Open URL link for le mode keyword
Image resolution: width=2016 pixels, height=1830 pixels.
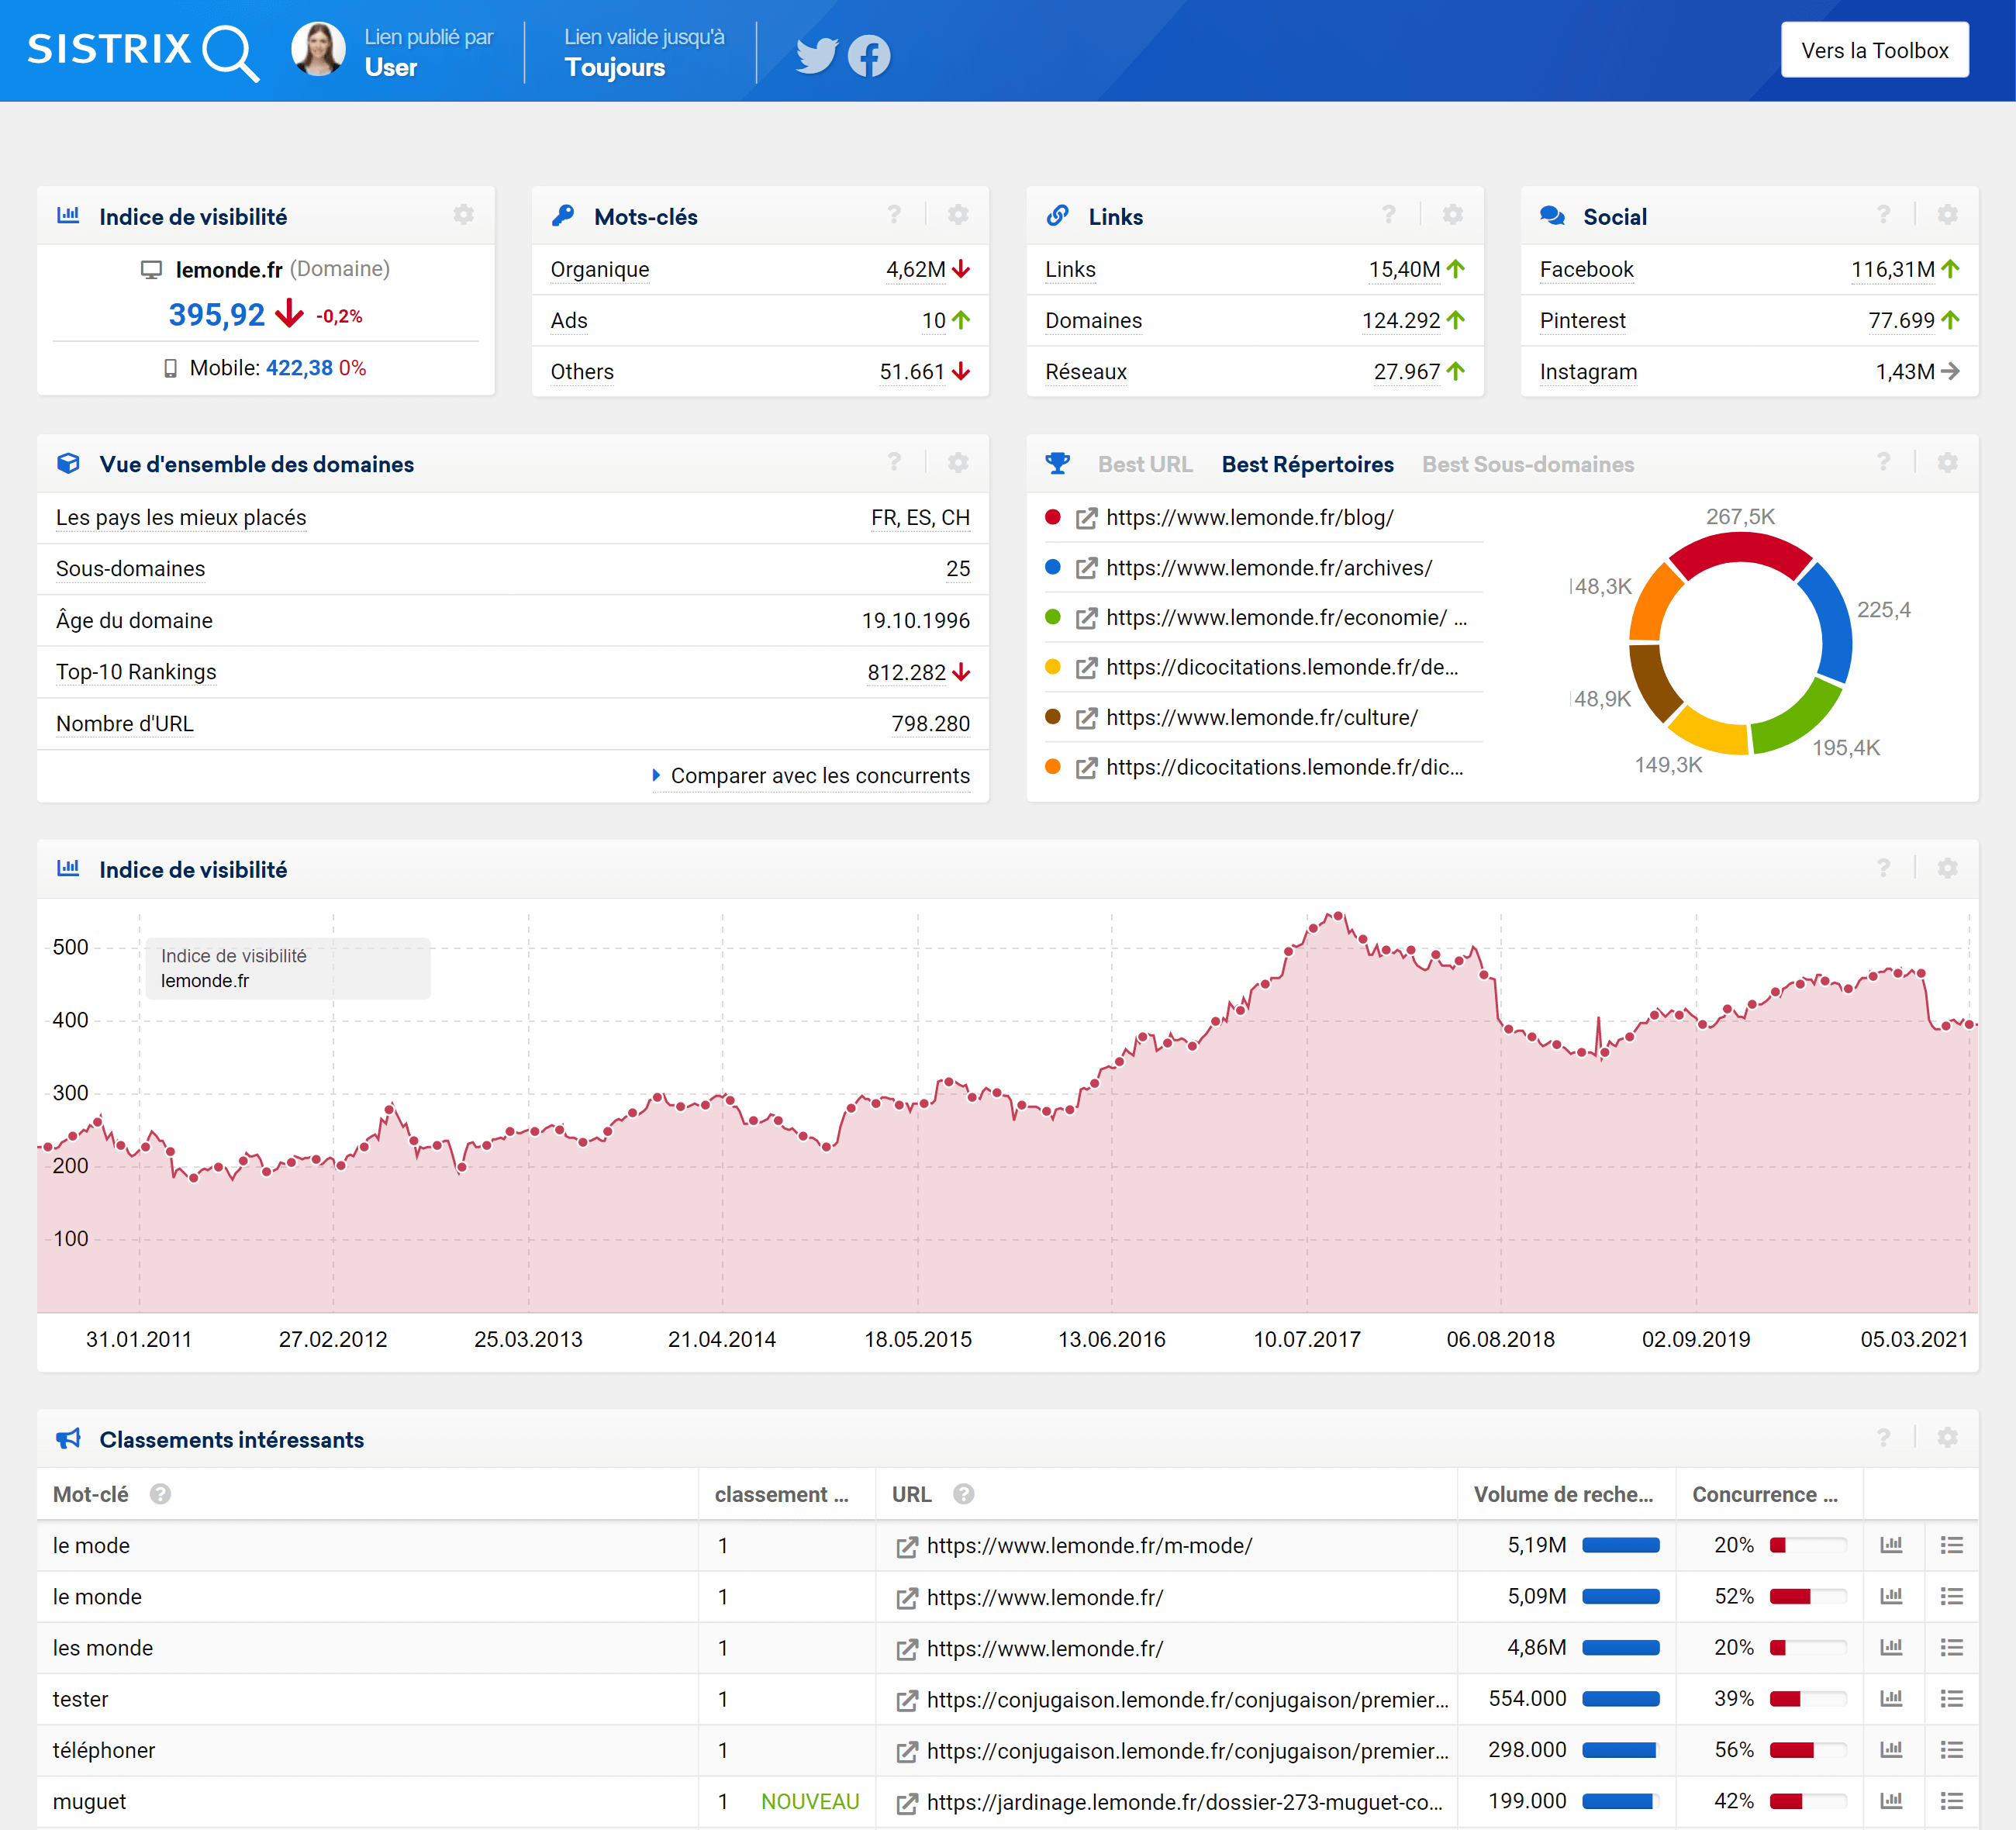tap(1089, 1546)
